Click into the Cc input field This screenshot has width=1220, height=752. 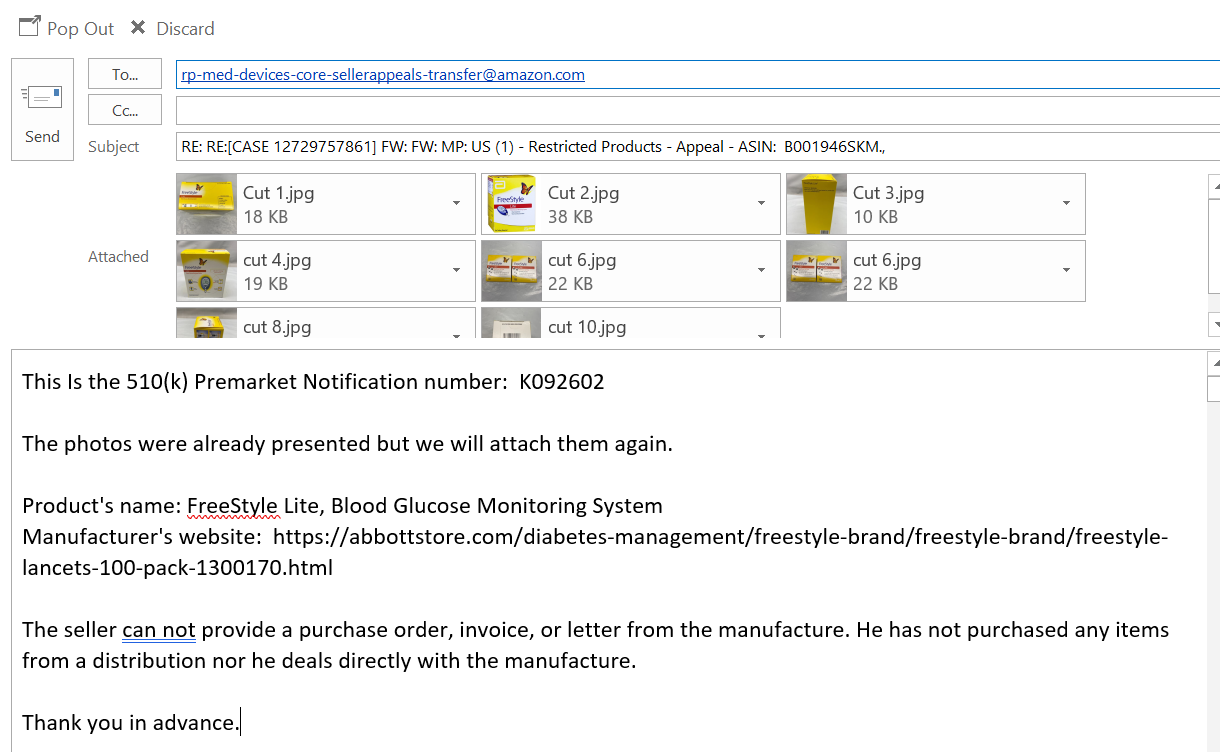tap(698, 110)
